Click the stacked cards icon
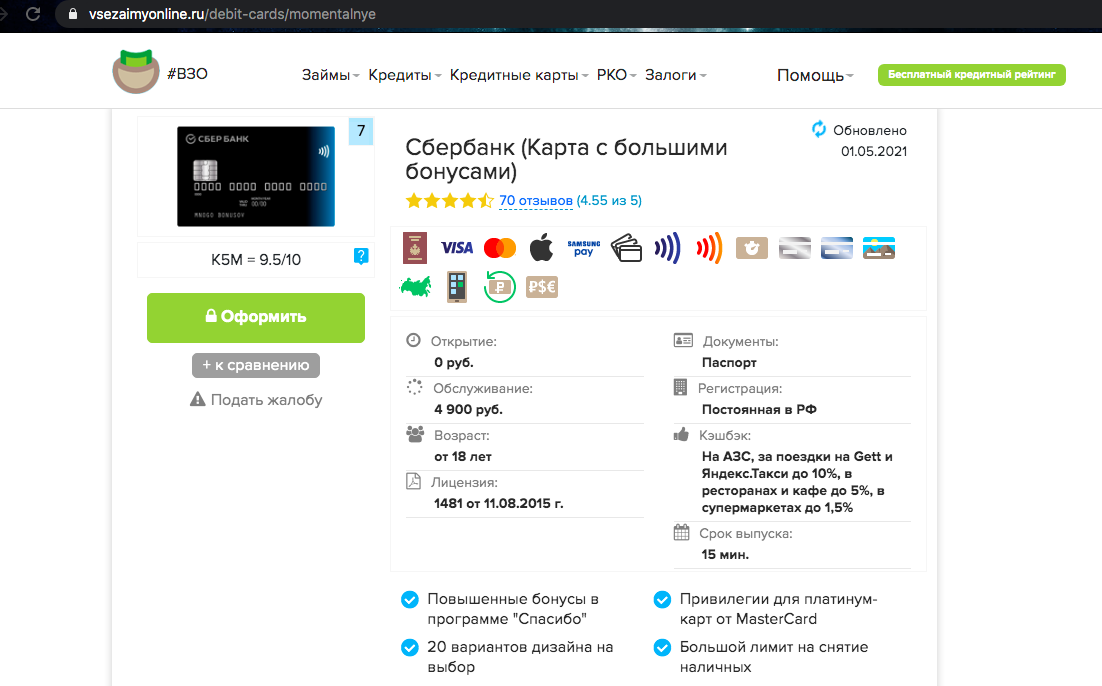 coord(626,248)
